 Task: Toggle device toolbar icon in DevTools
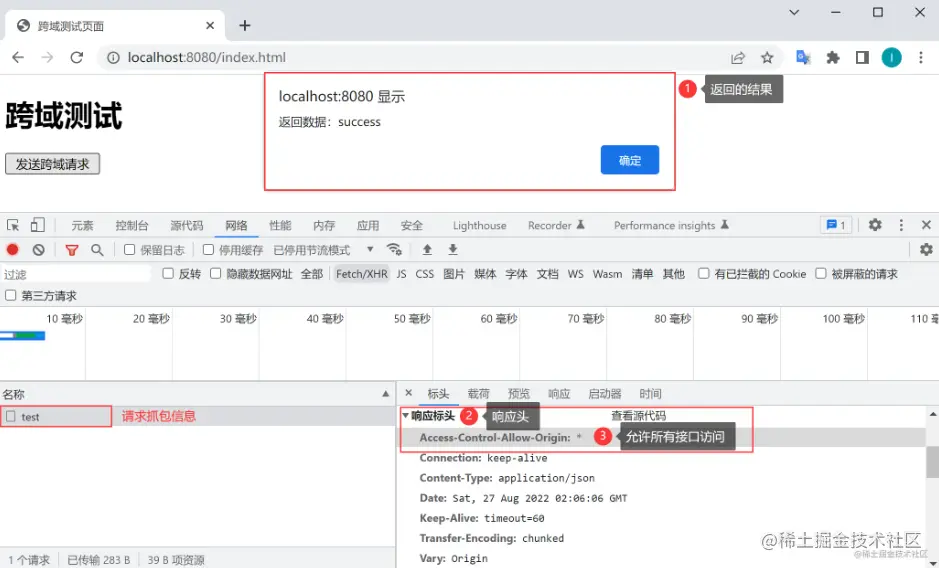(x=37, y=225)
